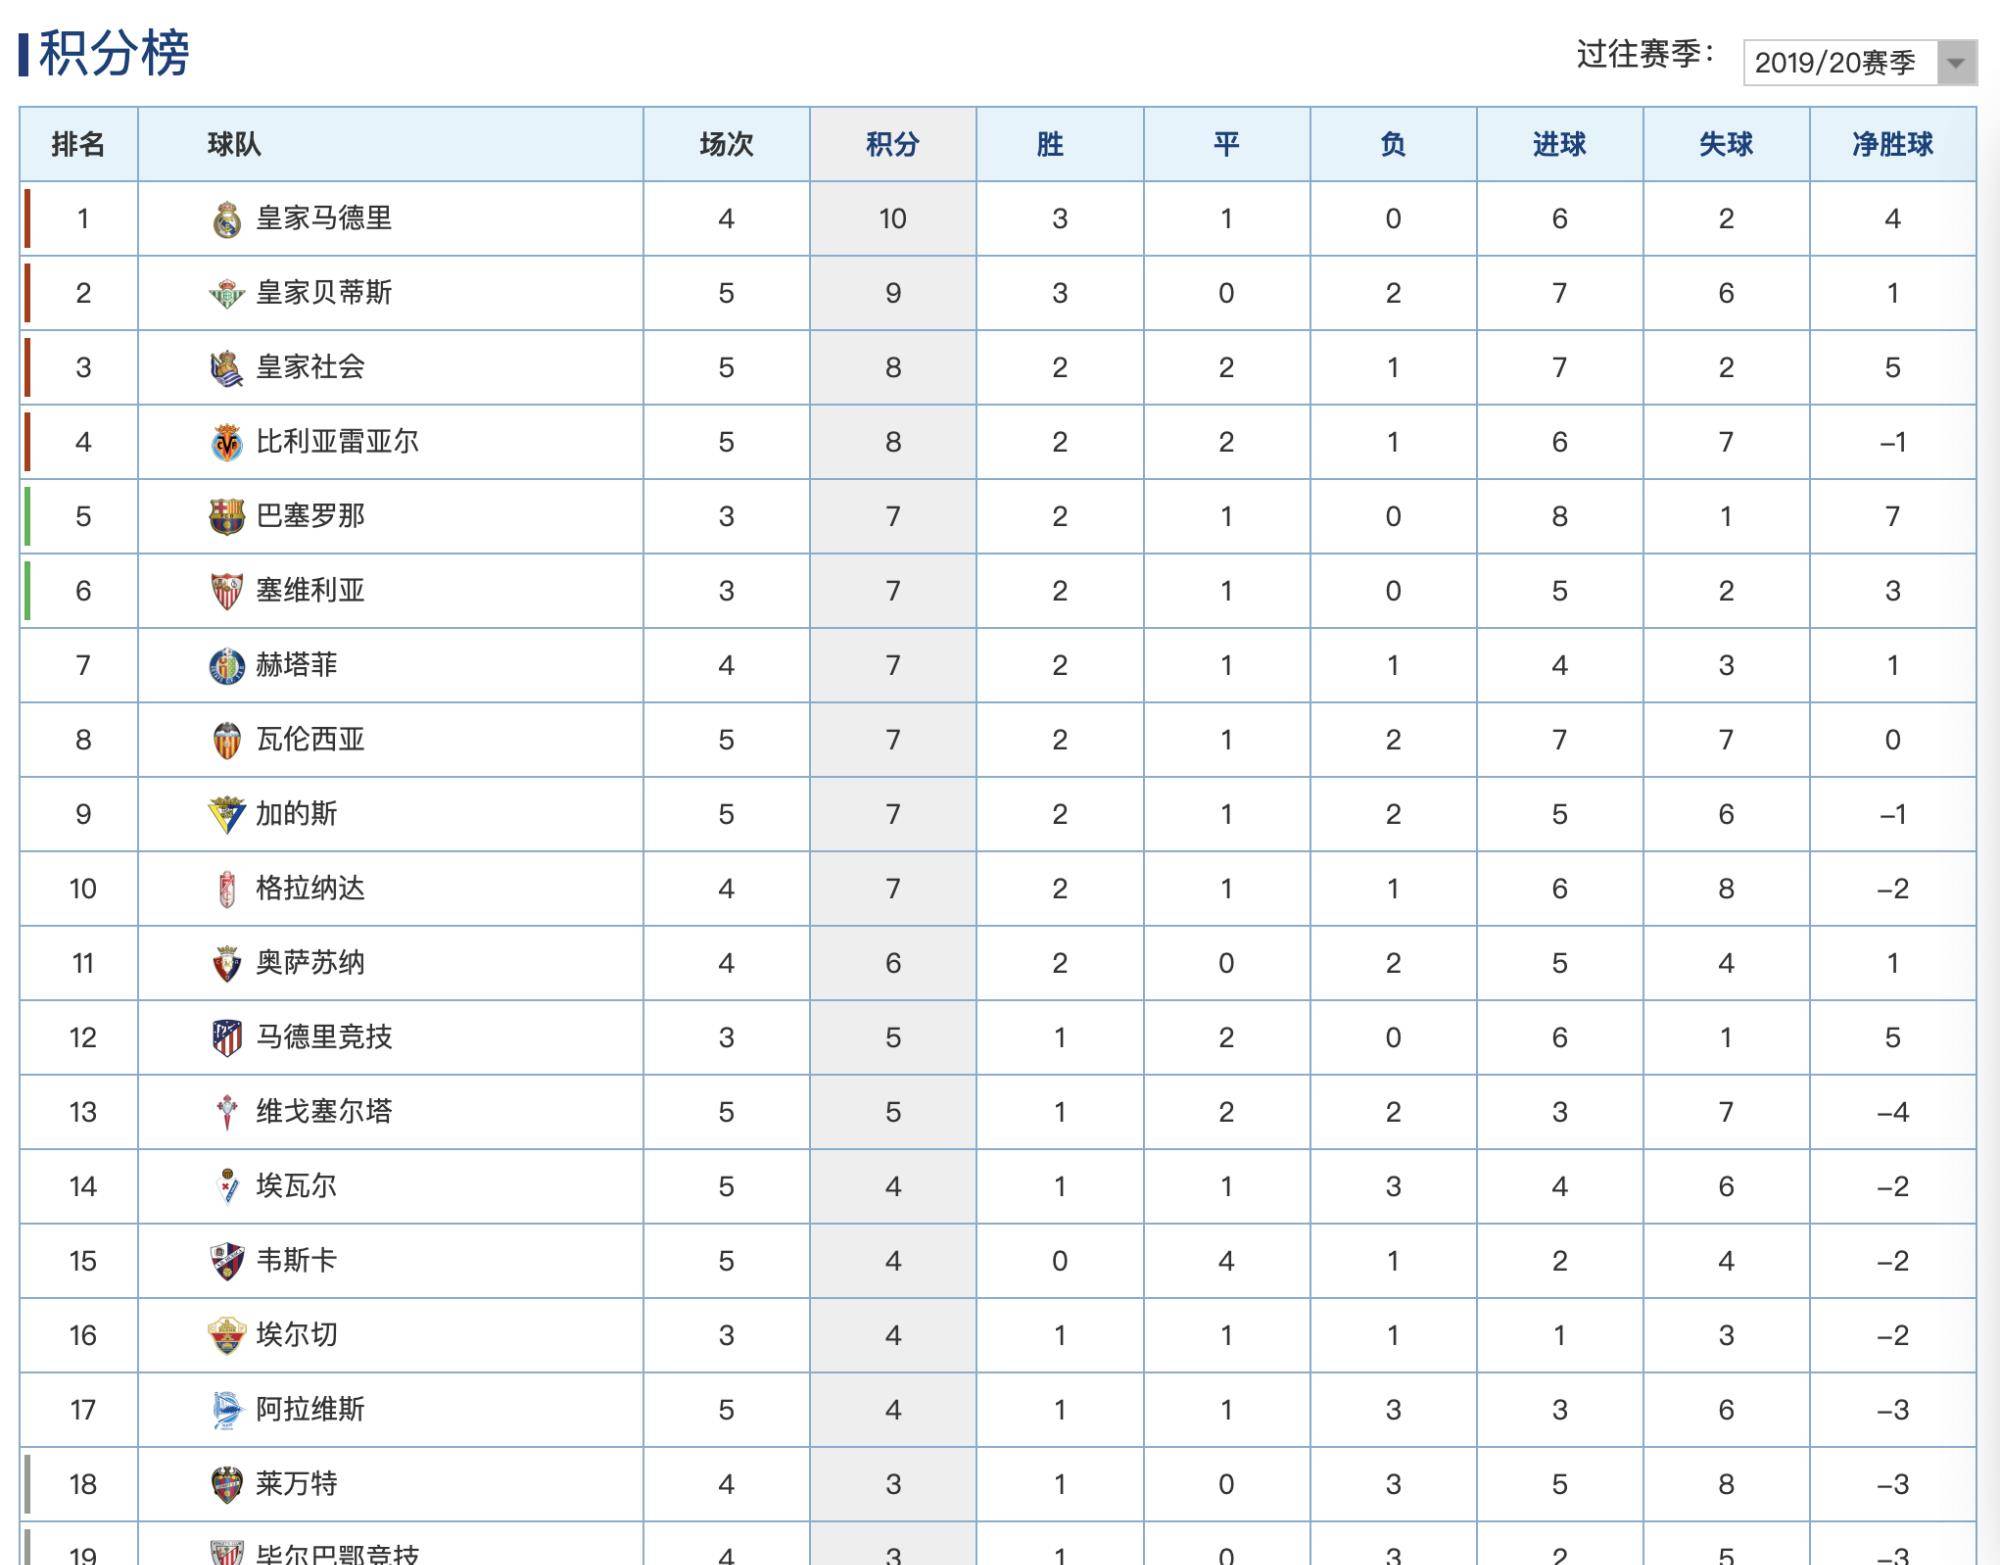
Task: Click the Valencia bat crest icon
Action: point(227,740)
